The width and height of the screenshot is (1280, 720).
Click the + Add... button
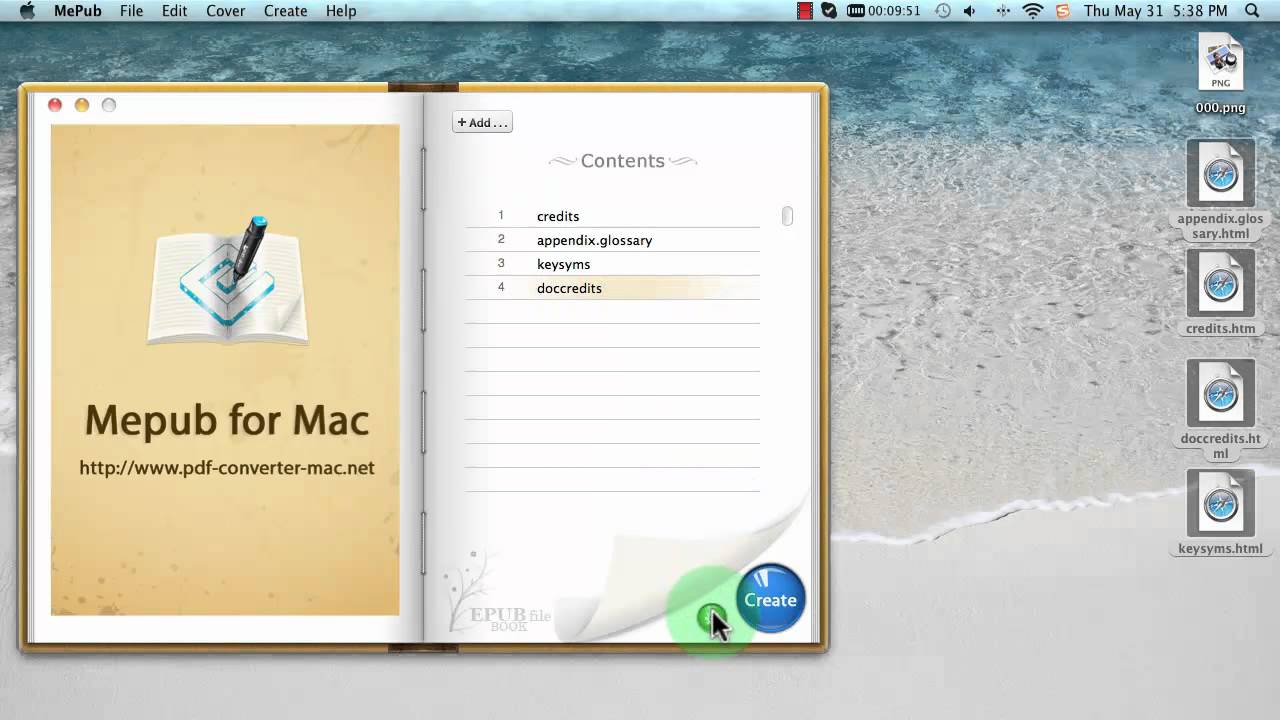[482, 122]
